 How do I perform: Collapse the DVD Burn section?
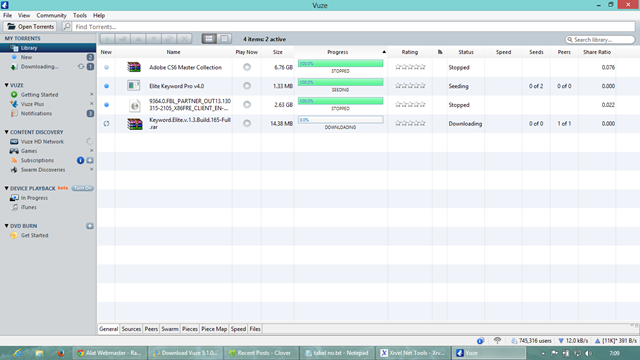(6, 226)
